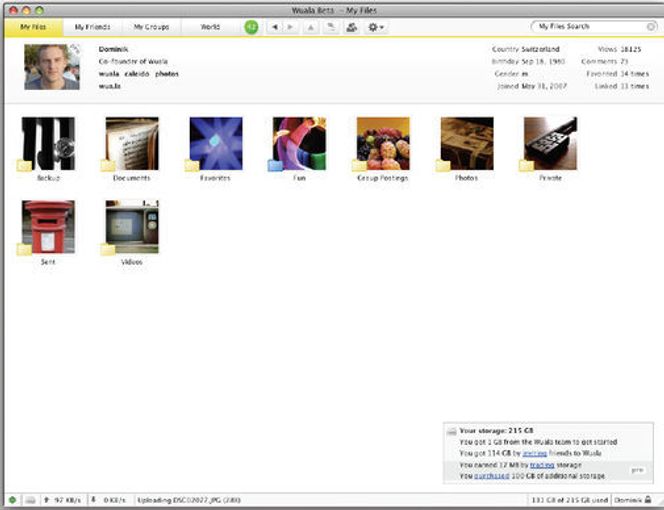The image size is (664, 510).
Task: Click the purchased link in storage popup
Action: tap(492, 476)
